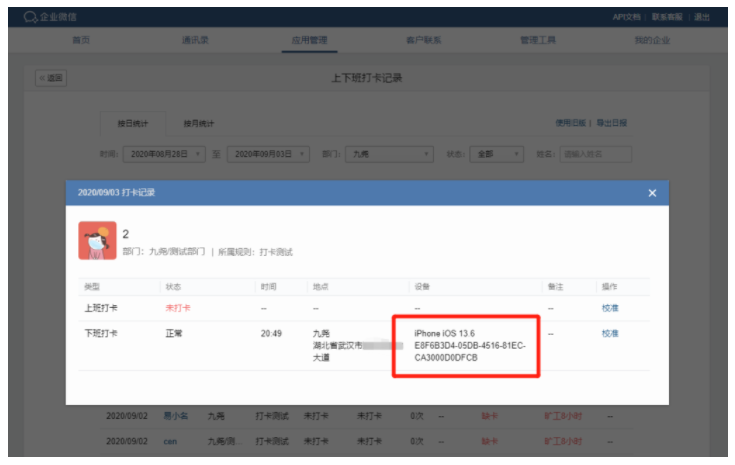Click the red 未打卡 status text

178,308
